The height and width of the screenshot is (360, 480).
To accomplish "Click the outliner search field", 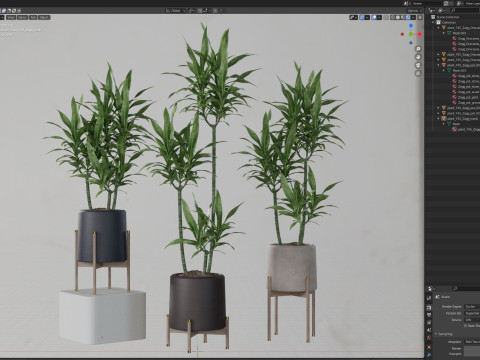I will (x=465, y=11).
